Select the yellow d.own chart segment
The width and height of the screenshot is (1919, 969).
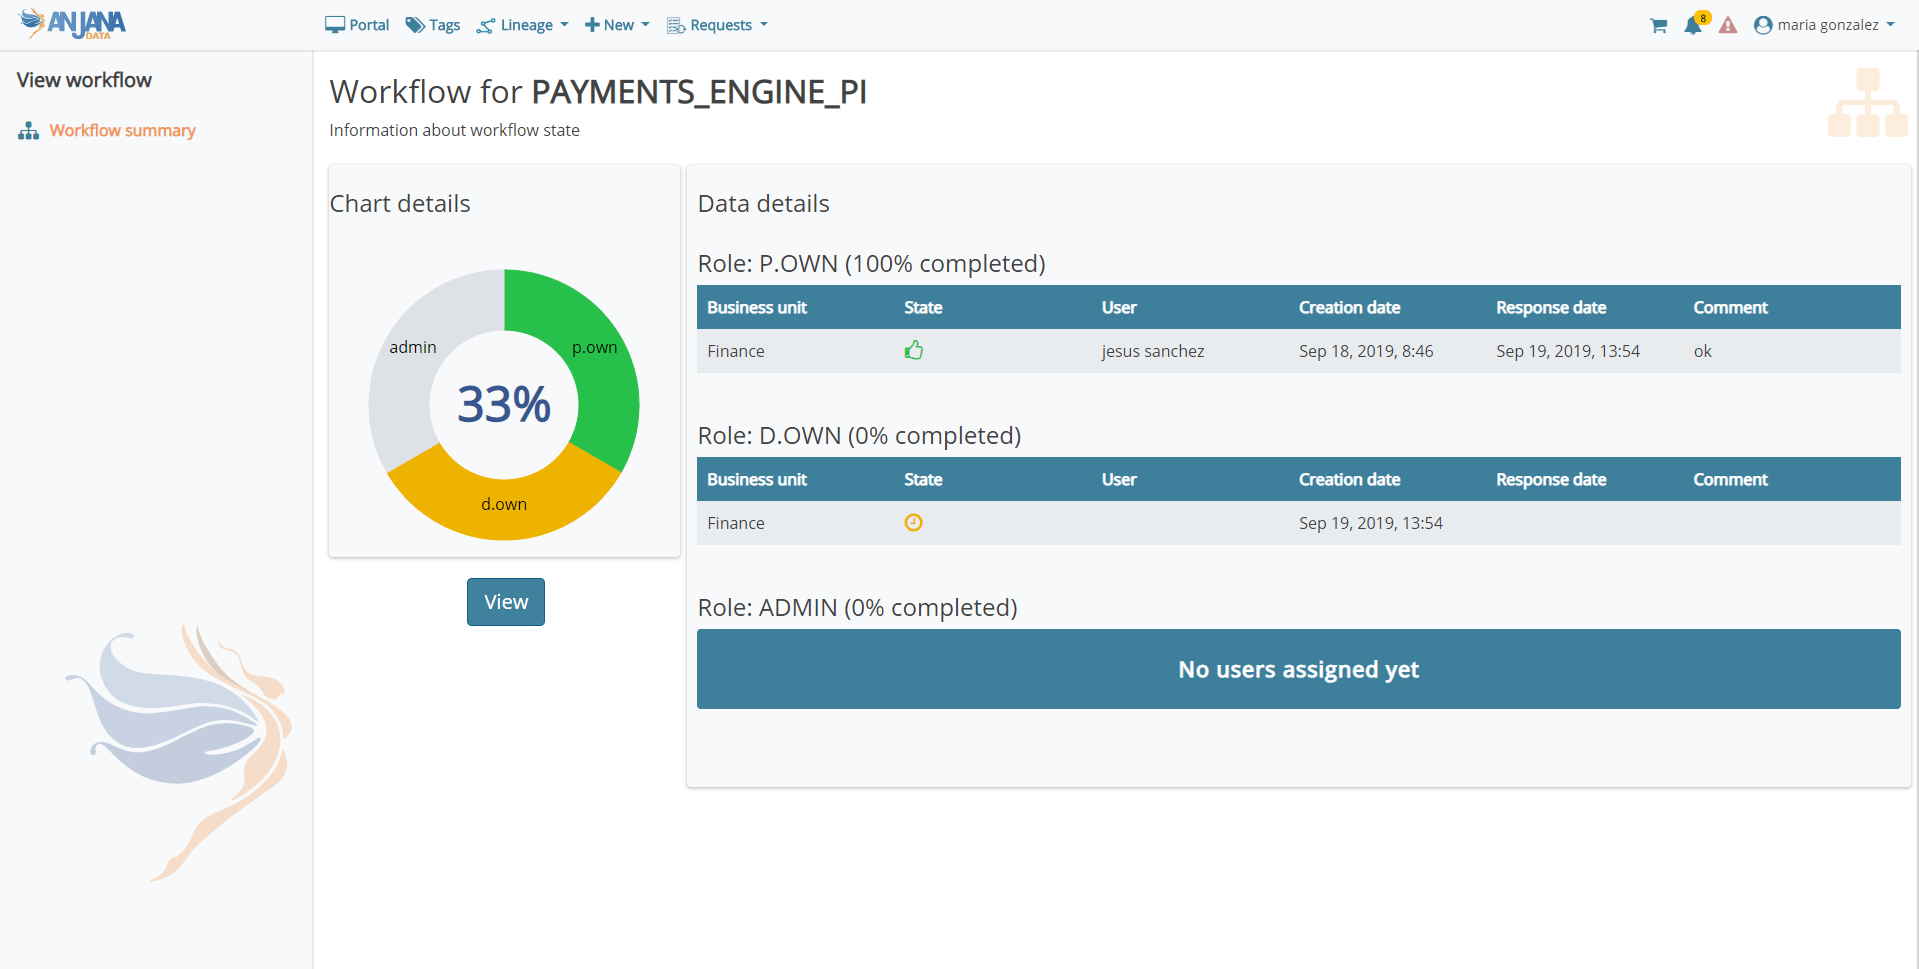[504, 505]
